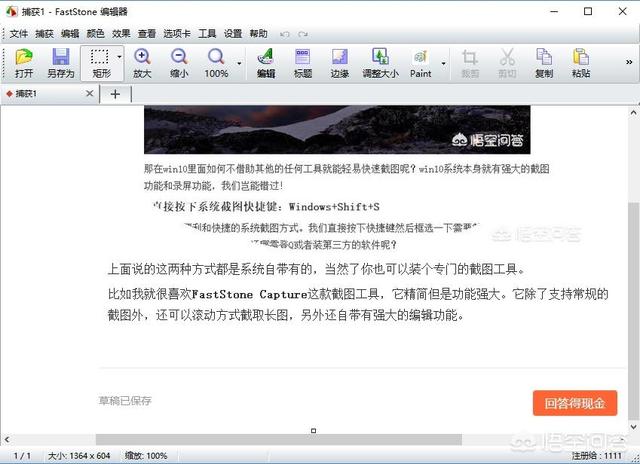Image resolution: width=640 pixels, height=464 pixels.
Task: Click the captured landscape image
Action: point(337,130)
